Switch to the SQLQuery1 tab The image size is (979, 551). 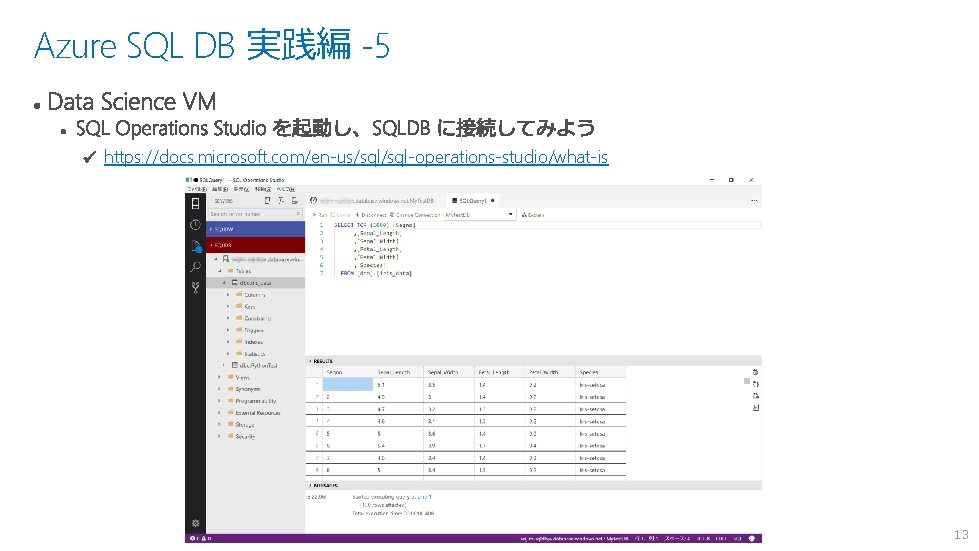point(473,201)
